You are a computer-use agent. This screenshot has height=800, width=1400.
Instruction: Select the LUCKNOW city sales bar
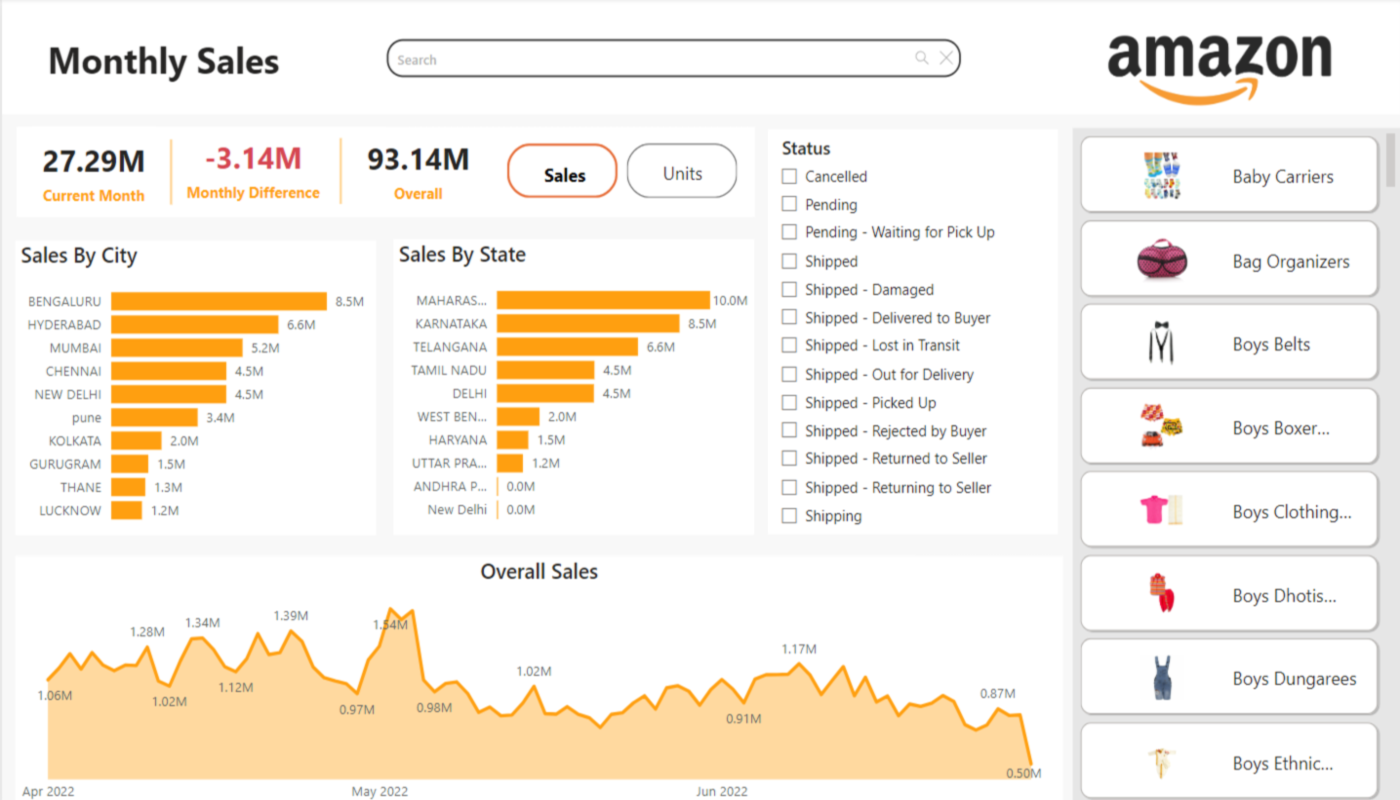127,510
